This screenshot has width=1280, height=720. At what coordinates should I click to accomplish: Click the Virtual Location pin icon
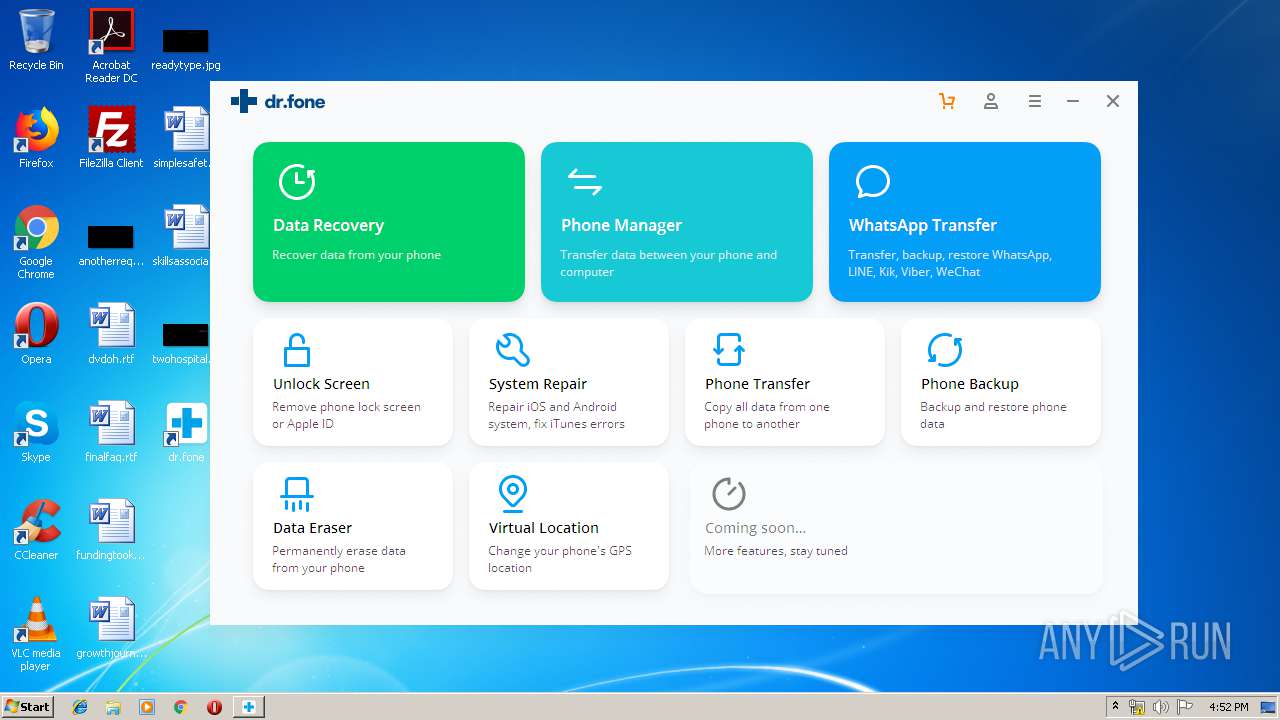tap(513, 494)
